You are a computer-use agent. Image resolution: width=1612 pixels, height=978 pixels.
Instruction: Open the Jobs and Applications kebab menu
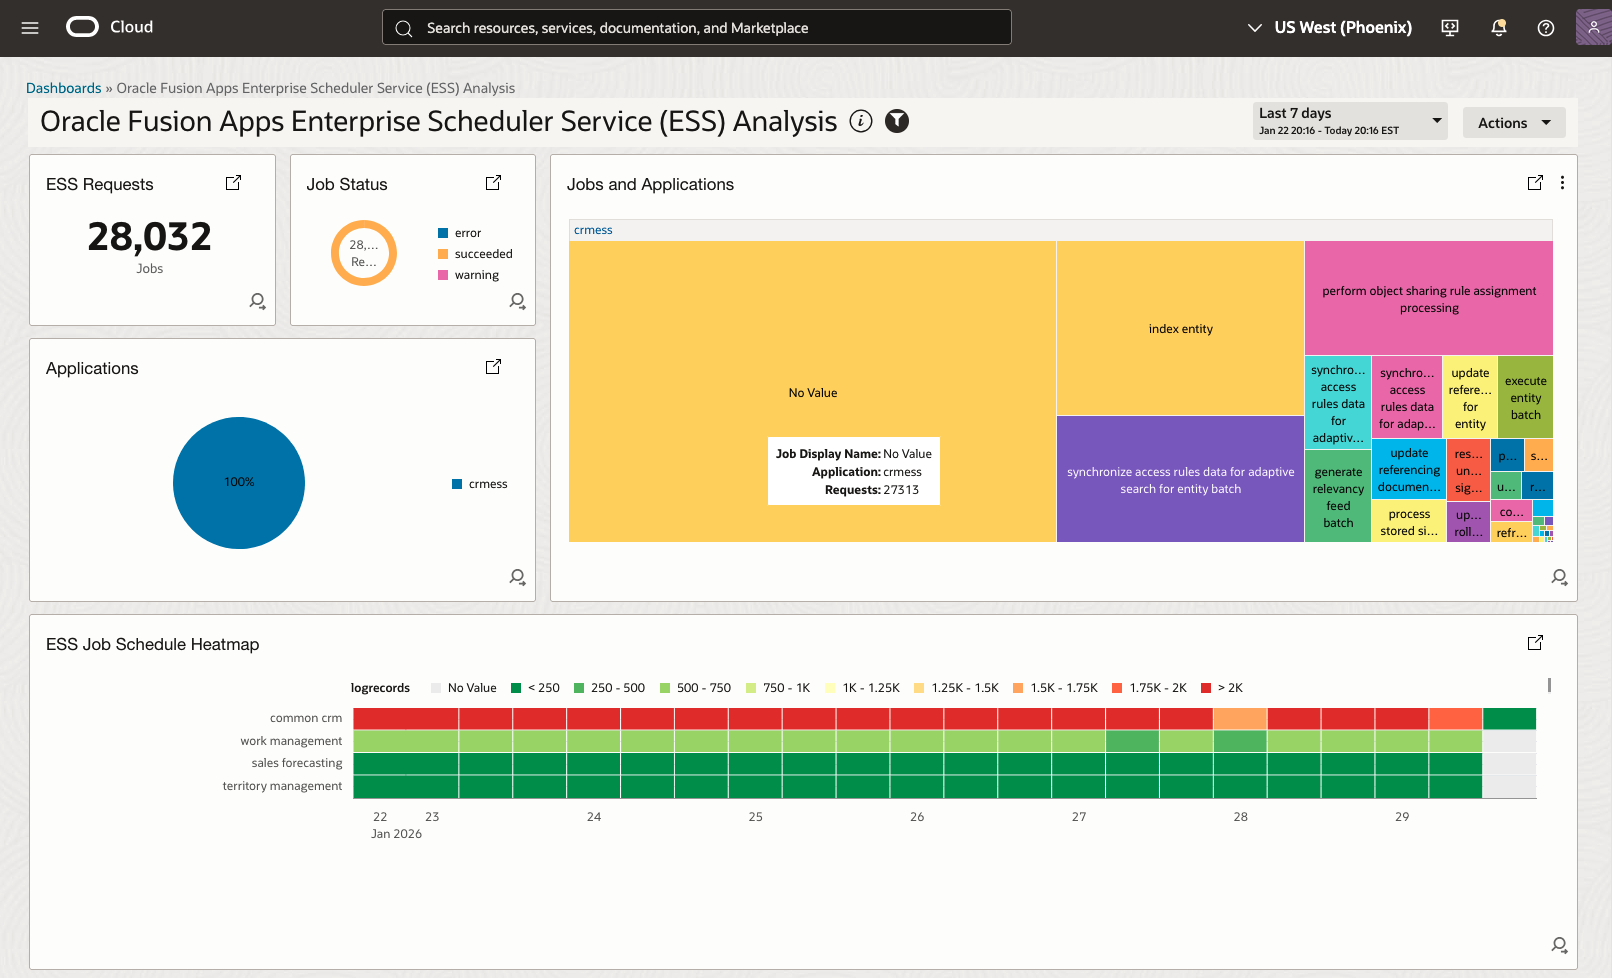click(1563, 183)
